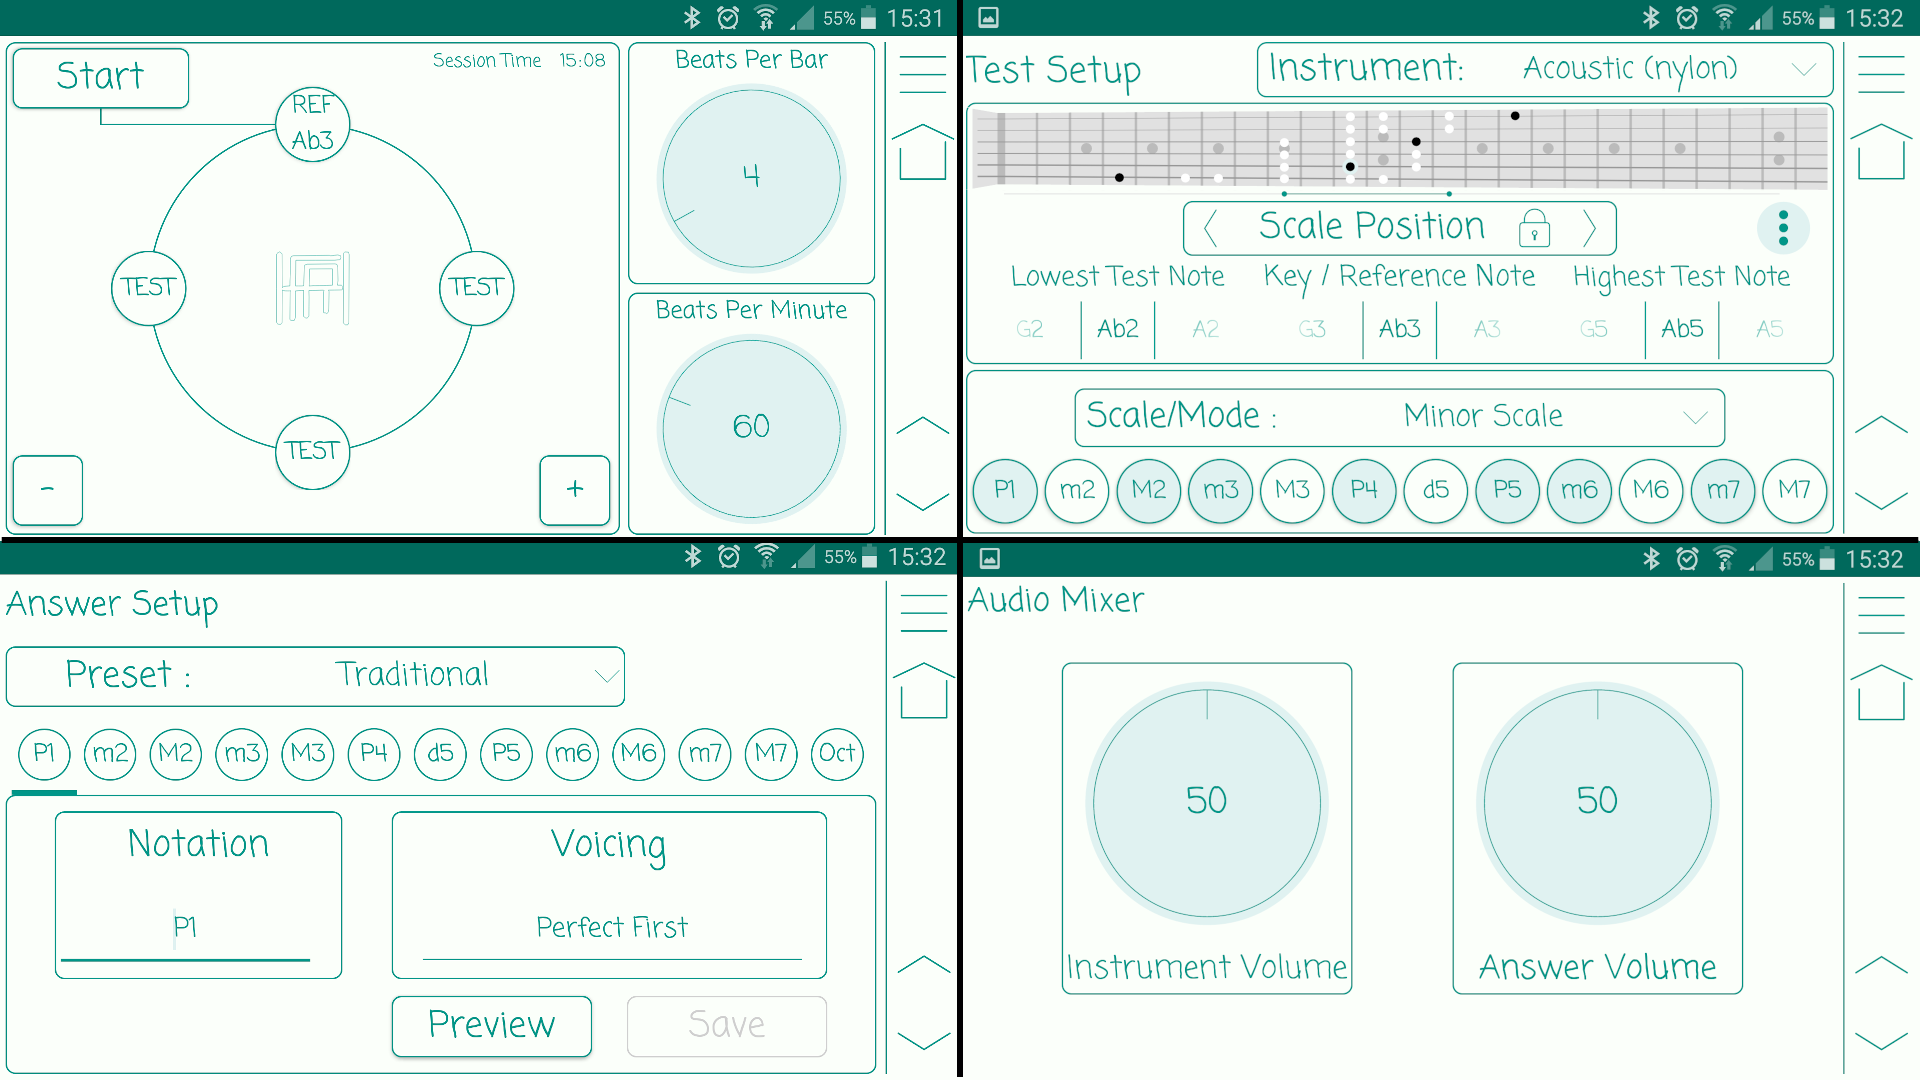Image resolution: width=1920 pixels, height=1080 pixels.
Task: Tap down chevron in Answer Setup sidebar
Action: coord(923,1041)
